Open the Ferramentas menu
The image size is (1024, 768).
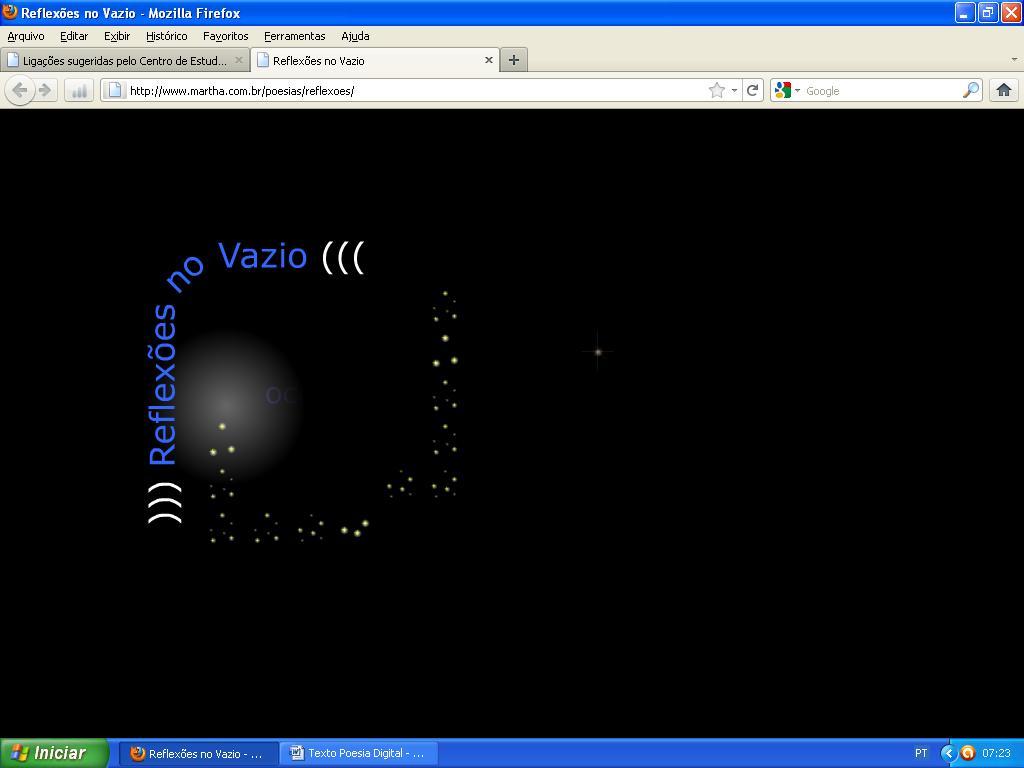[295, 36]
